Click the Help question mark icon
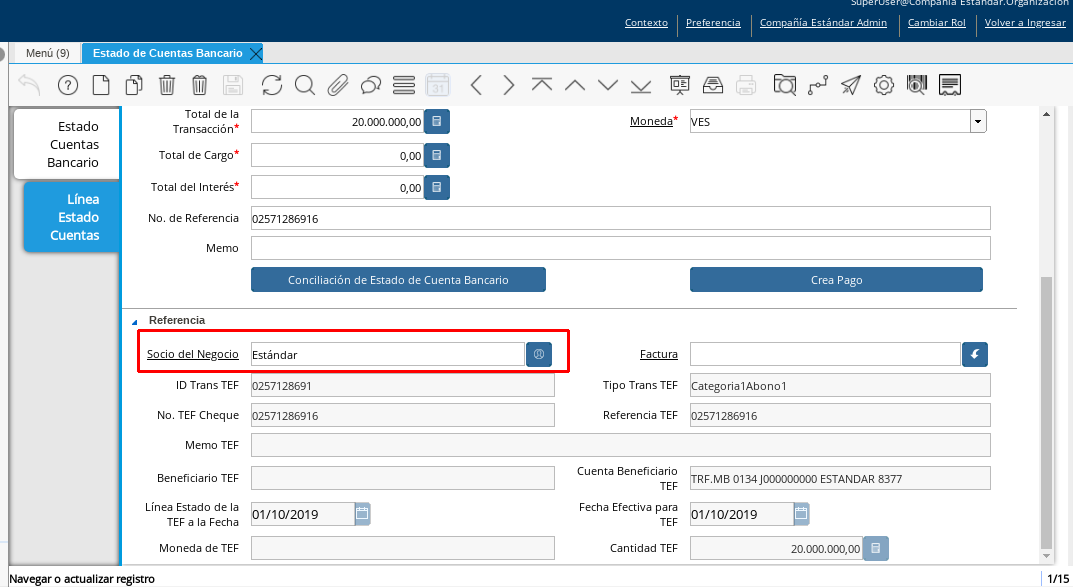1073x587 pixels. pos(67,85)
